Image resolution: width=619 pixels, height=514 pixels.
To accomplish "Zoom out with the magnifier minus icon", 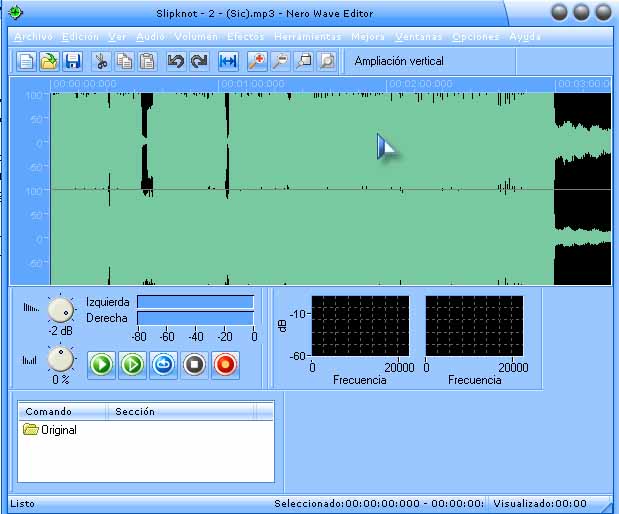I will click(280, 62).
